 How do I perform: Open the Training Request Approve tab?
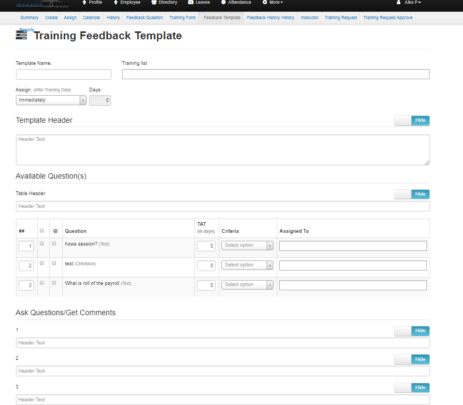point(388,18)
